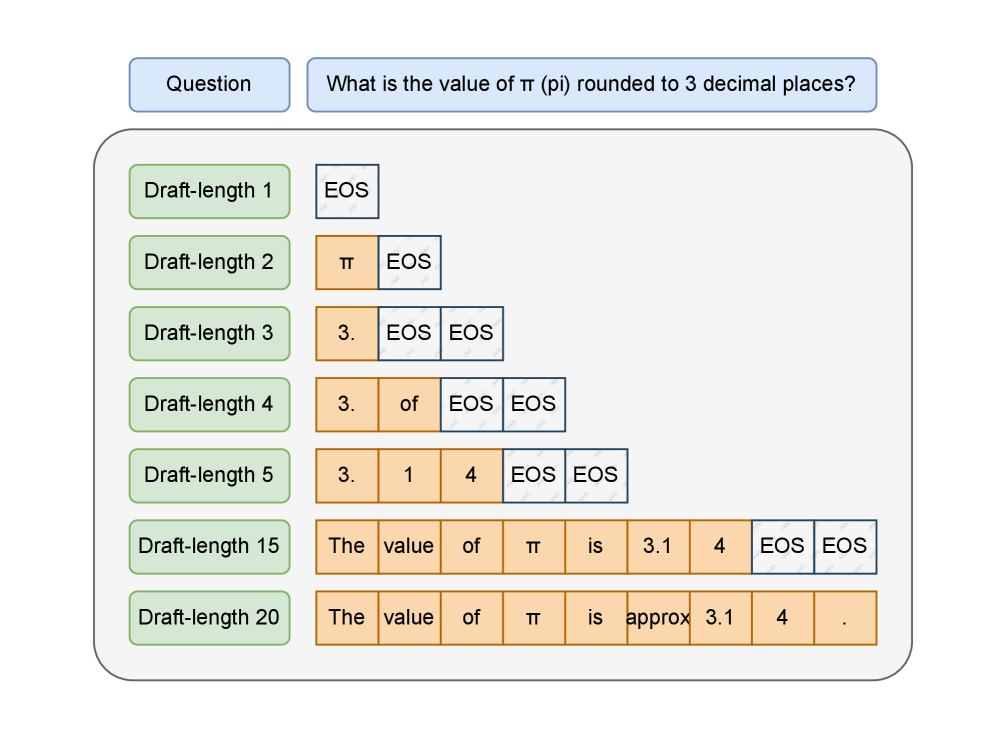The image size is (997, 736).
Task: Select the Draft-length 1 label
Action: 209,191
